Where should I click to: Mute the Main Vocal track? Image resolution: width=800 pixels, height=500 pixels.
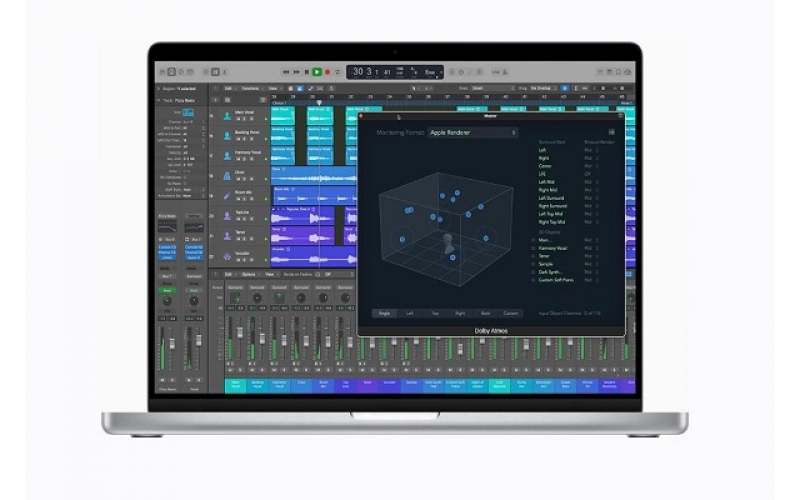[x=238, y=118]
